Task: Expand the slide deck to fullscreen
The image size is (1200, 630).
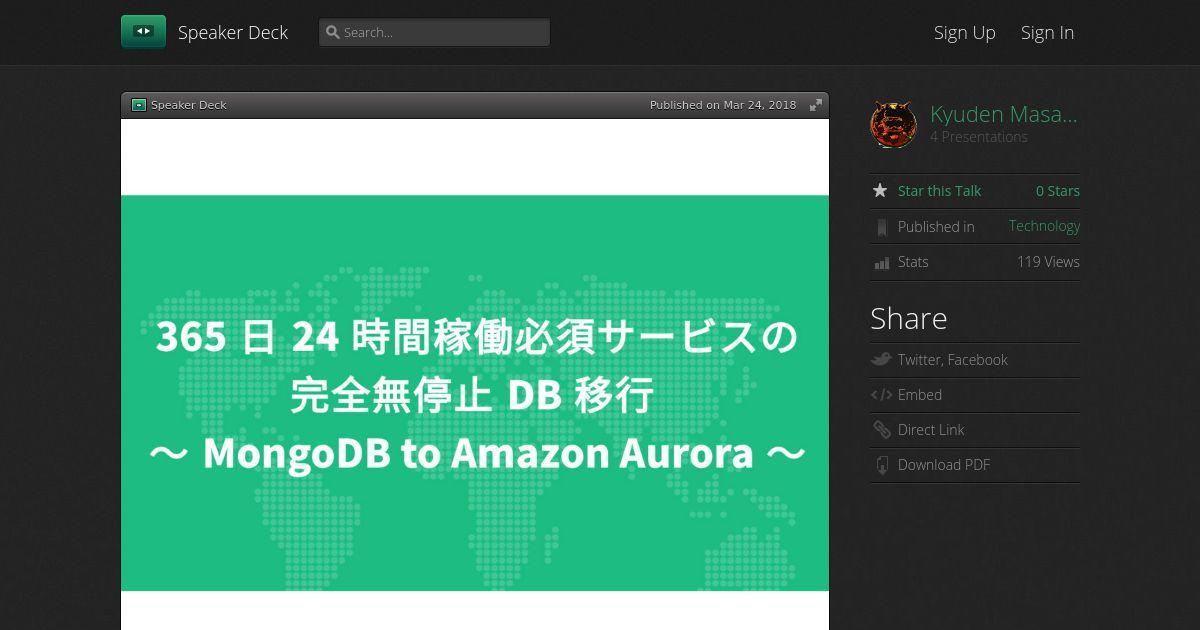Action: coord(816,105)
